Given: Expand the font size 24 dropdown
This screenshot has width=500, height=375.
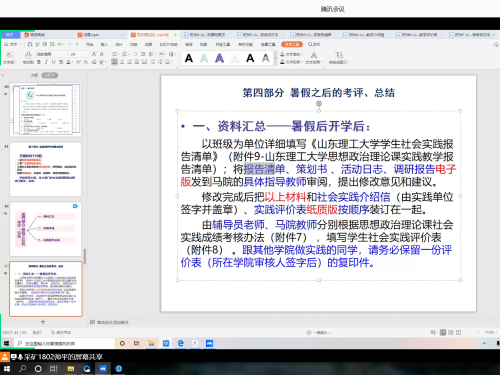Looking at the screenshot, I should [x=88, y=54].
